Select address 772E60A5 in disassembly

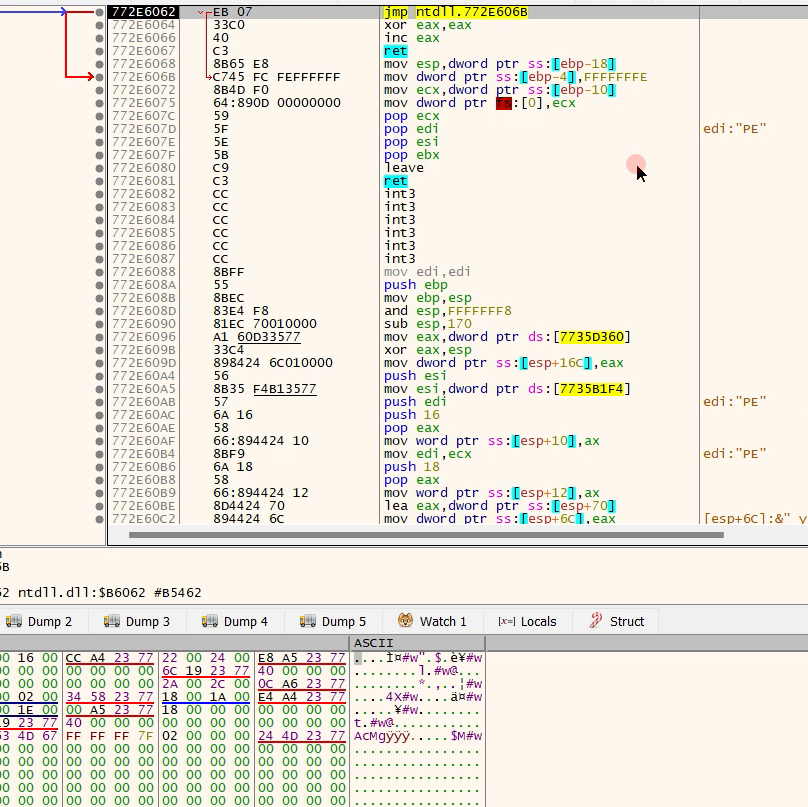pyautogui.click(x=143, y=389)
